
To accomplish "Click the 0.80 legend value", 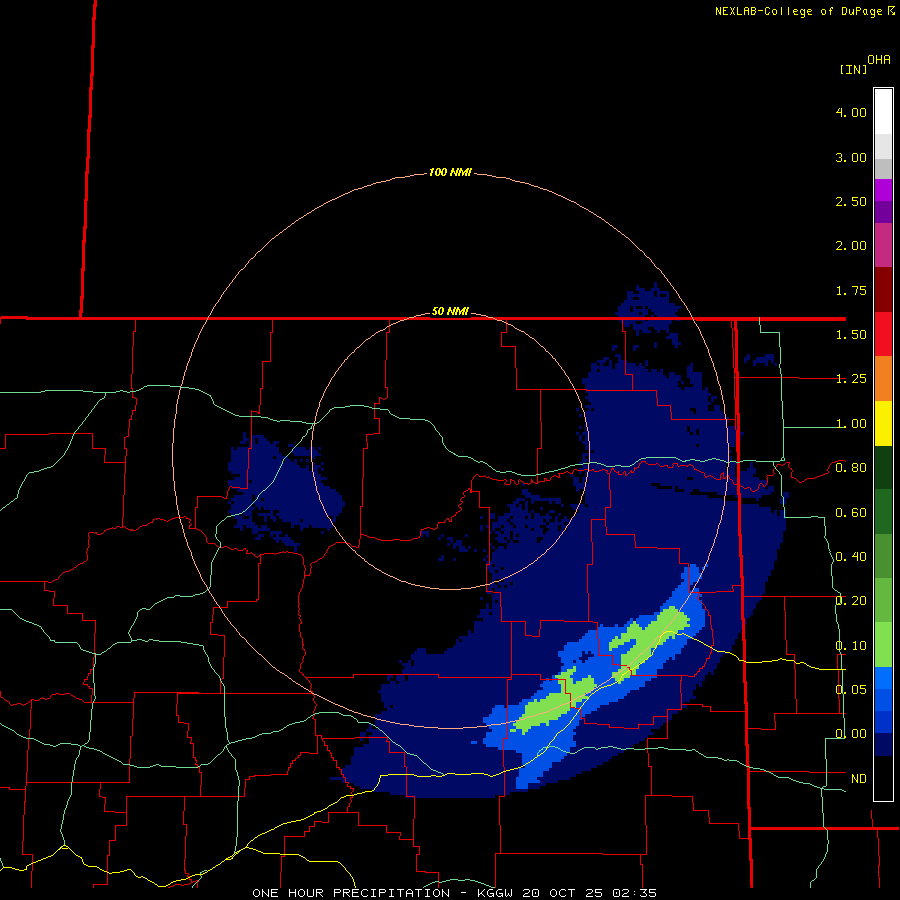I will 851,468.
